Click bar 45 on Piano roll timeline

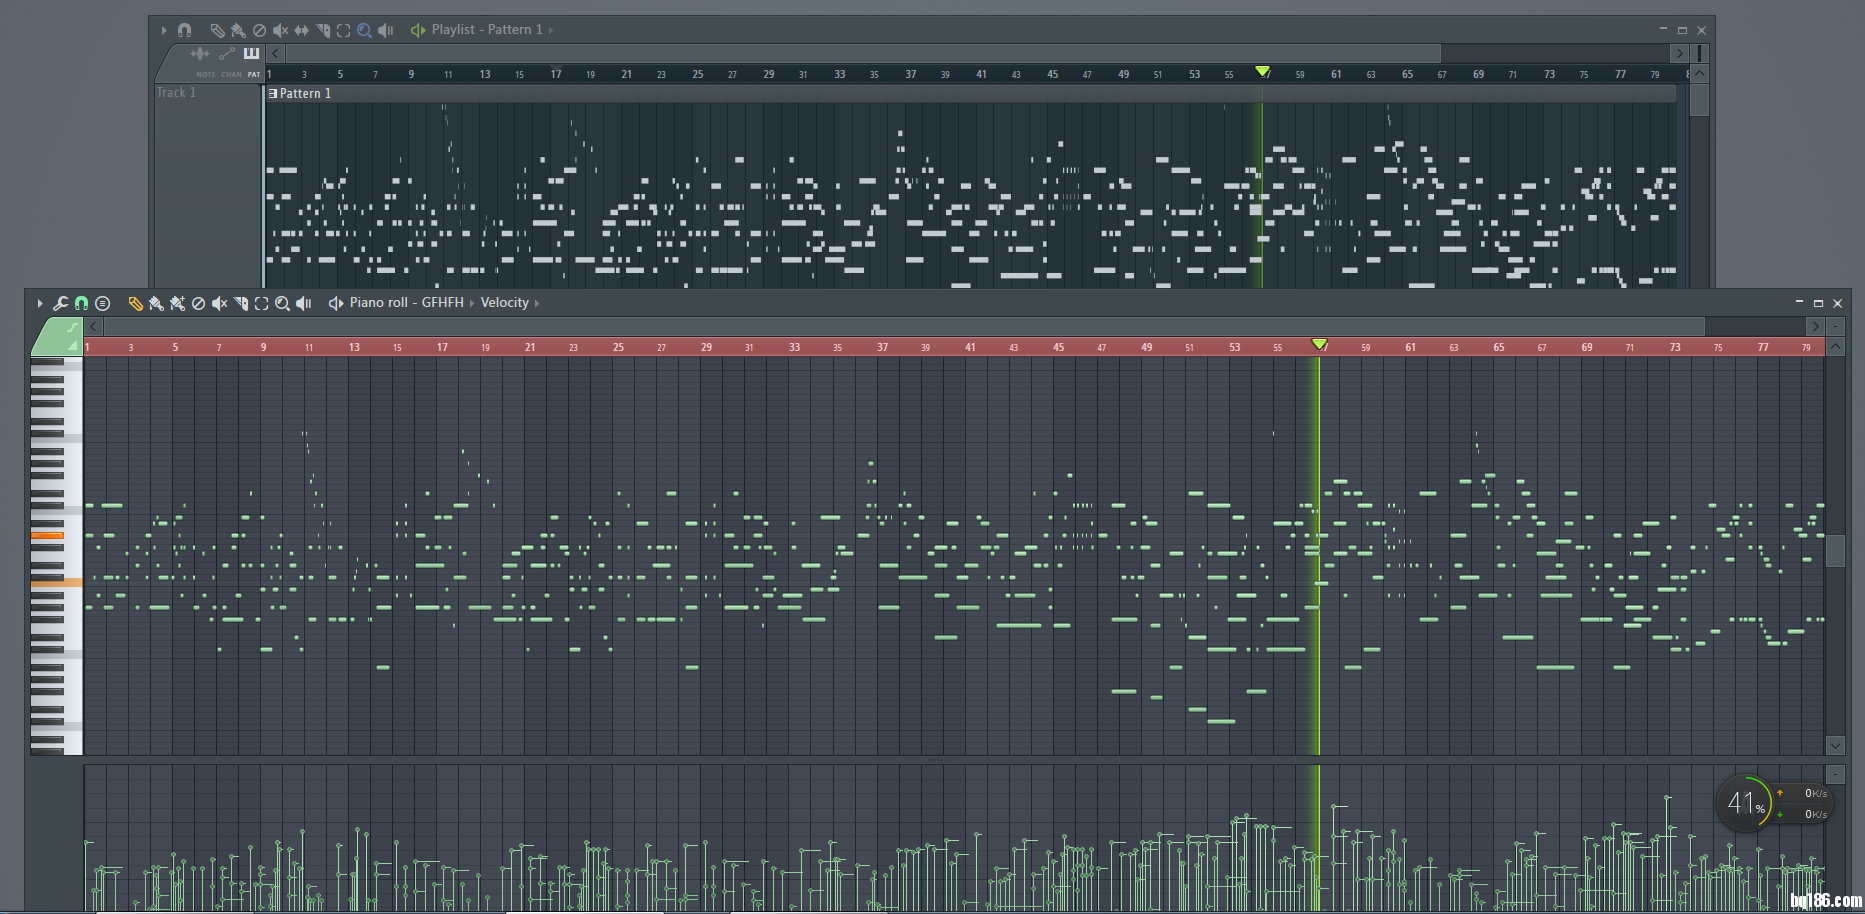tap(1058, 347)
